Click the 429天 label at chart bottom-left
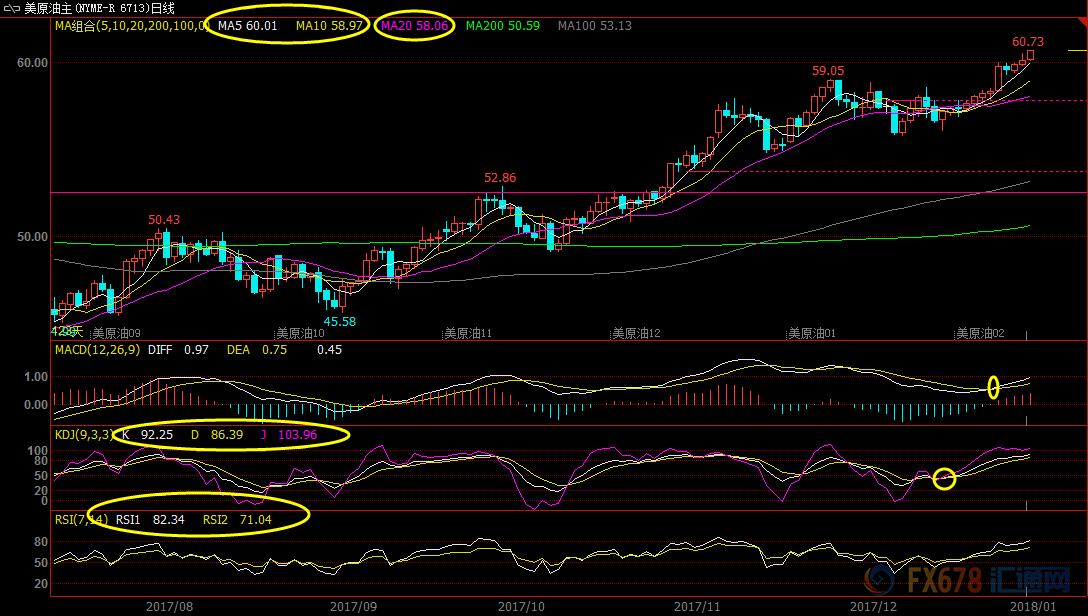Image resolution: width=1088 pixels, height=616 pixels. coord(67,332)
